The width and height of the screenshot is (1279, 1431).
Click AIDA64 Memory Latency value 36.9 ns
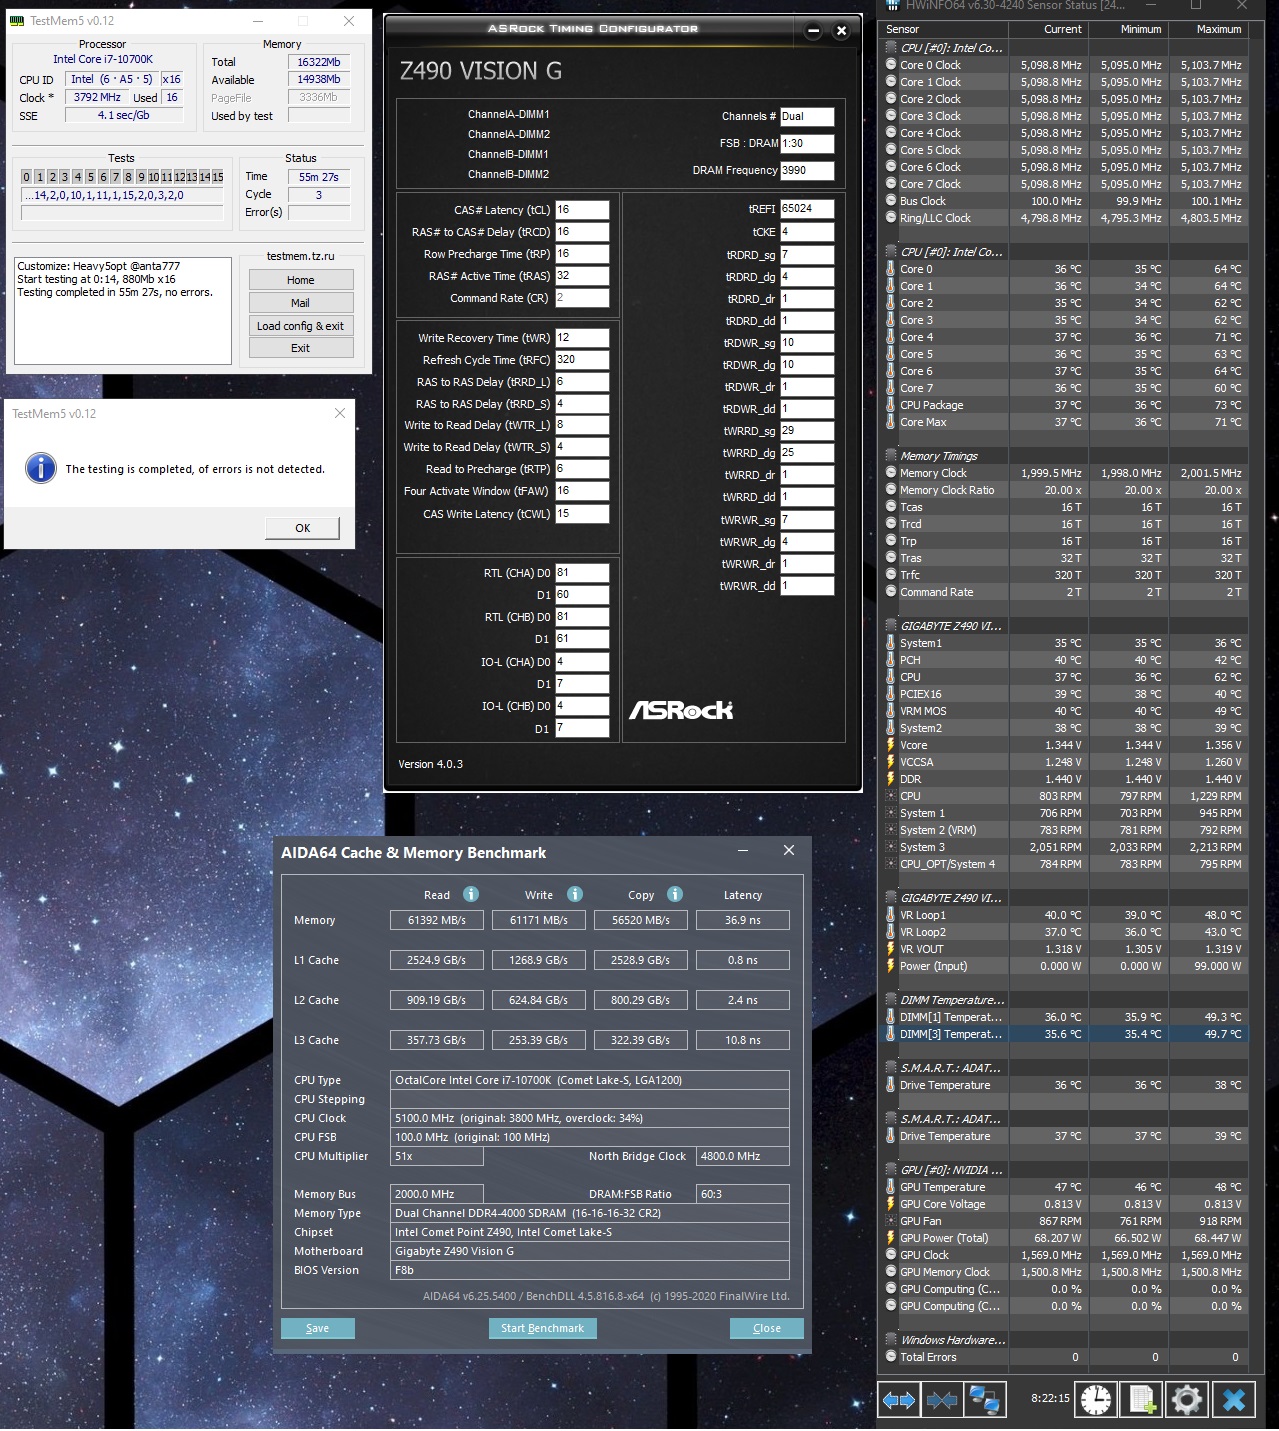[x=743, y=920]
